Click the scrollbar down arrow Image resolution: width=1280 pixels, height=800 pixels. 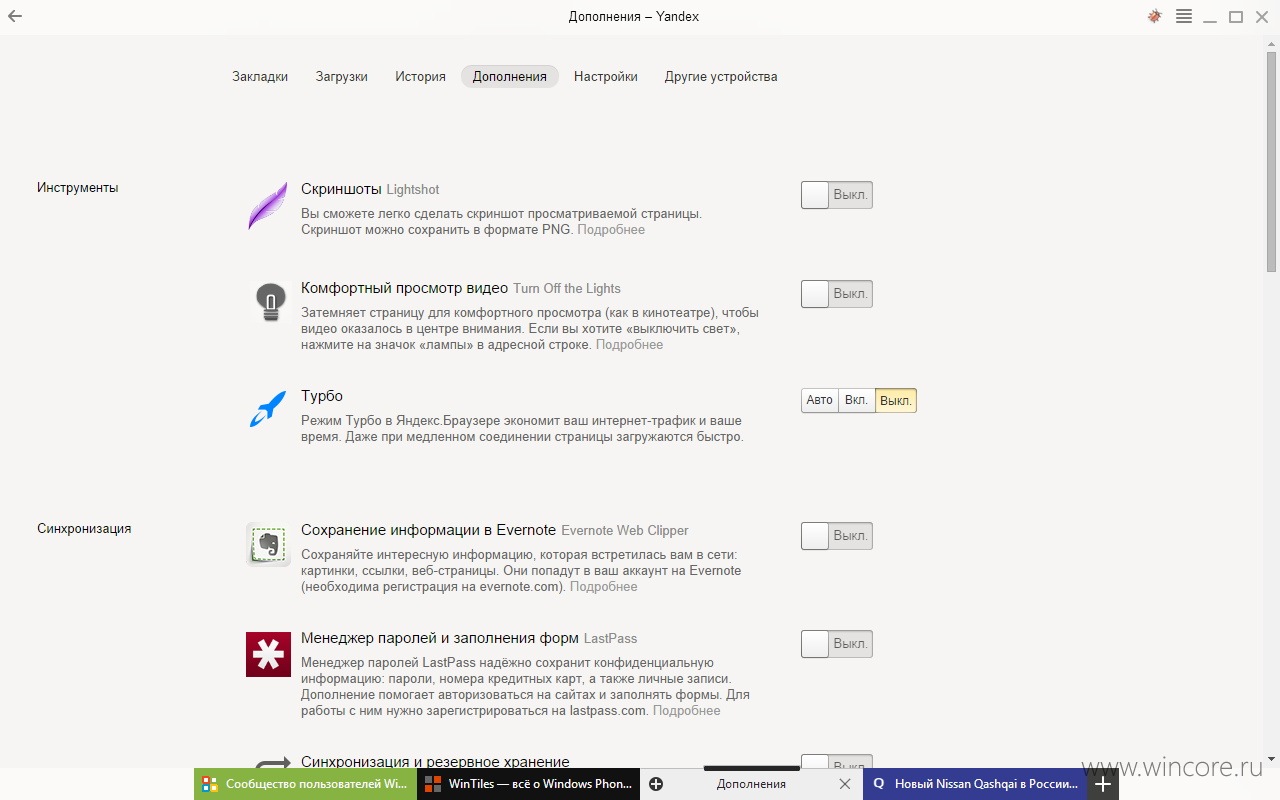tap(1272, 760)
